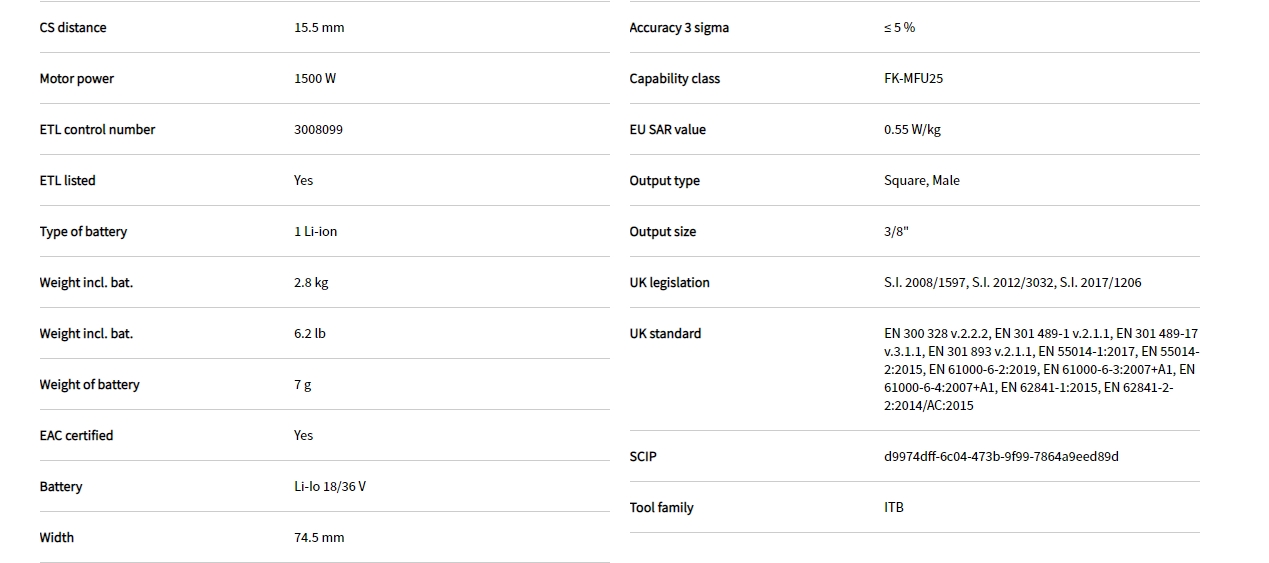
Task: Click the CS distance label
Action: point(73,28)
